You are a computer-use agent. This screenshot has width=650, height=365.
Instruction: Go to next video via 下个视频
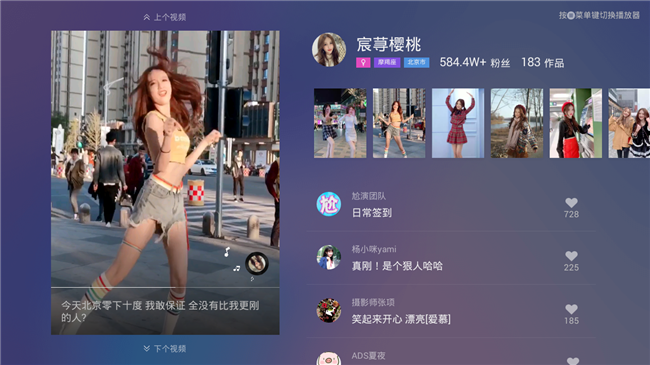165,348
